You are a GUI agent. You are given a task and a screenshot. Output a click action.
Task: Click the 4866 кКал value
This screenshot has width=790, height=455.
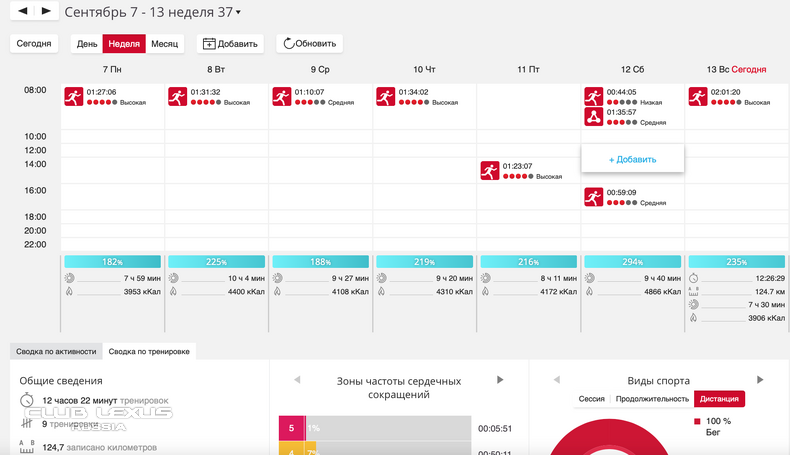[662, 291]
